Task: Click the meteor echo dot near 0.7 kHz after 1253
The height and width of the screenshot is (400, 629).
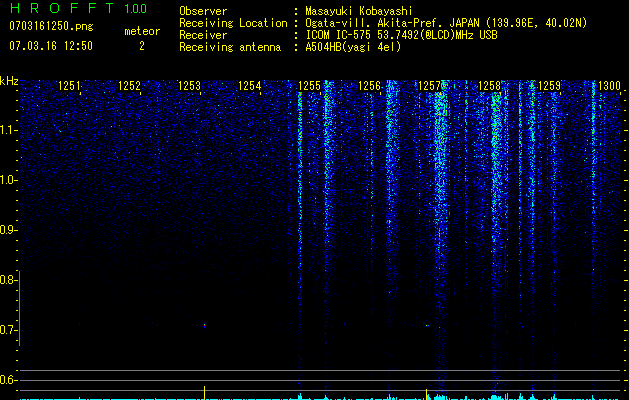Action: [205, 325]
